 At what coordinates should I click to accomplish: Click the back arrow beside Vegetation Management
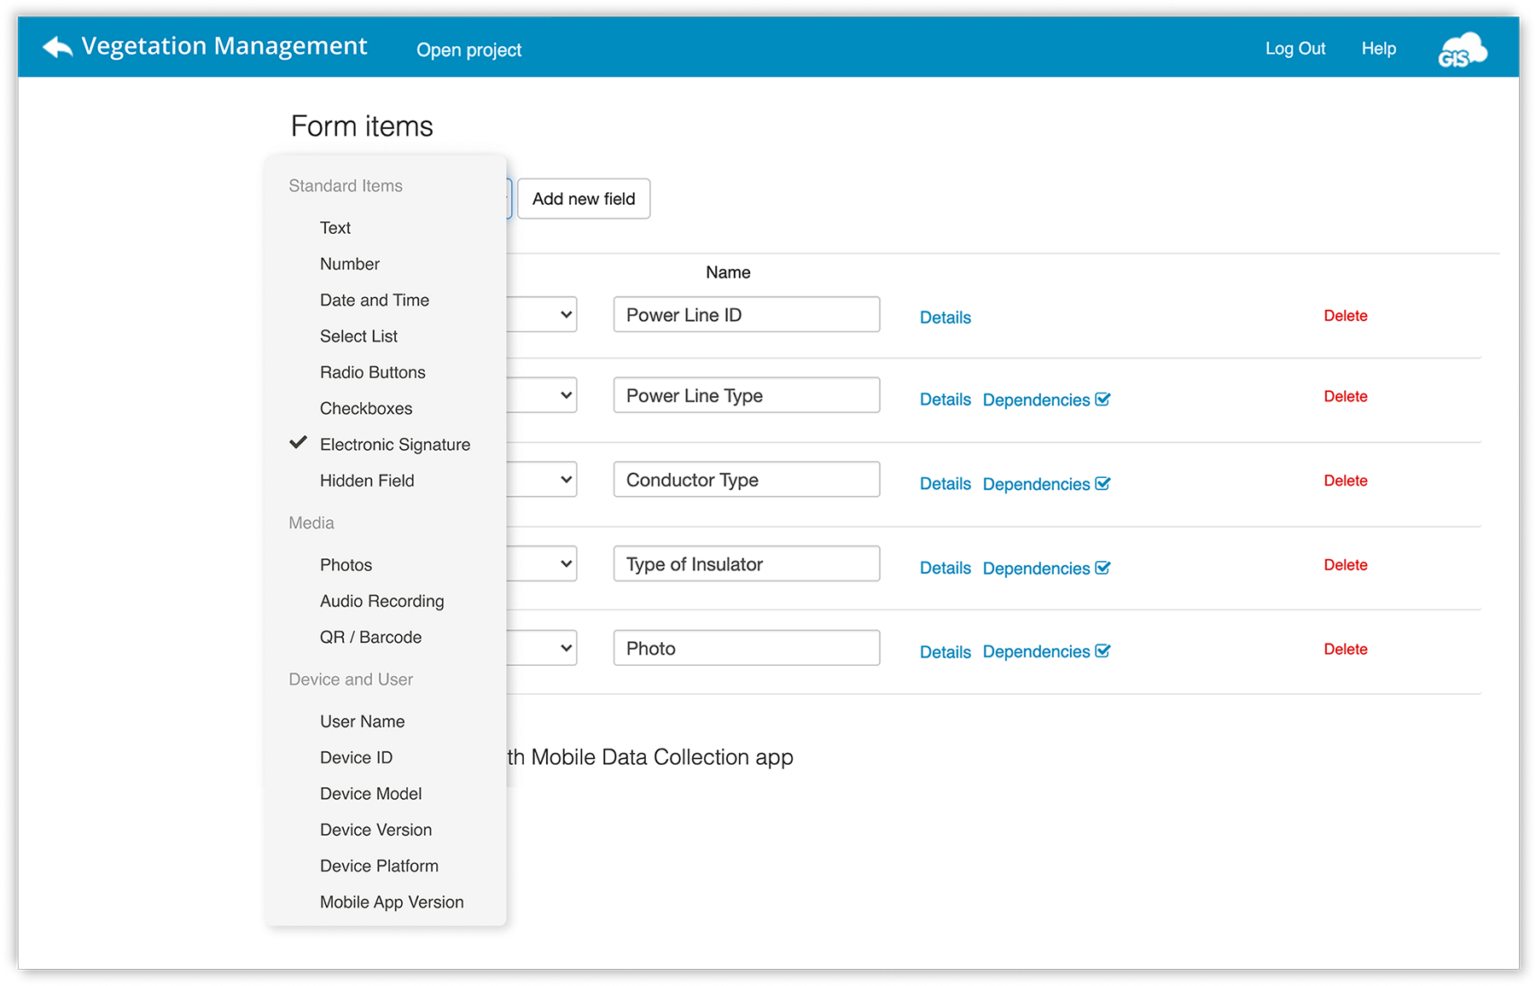(x=56, y=46)
